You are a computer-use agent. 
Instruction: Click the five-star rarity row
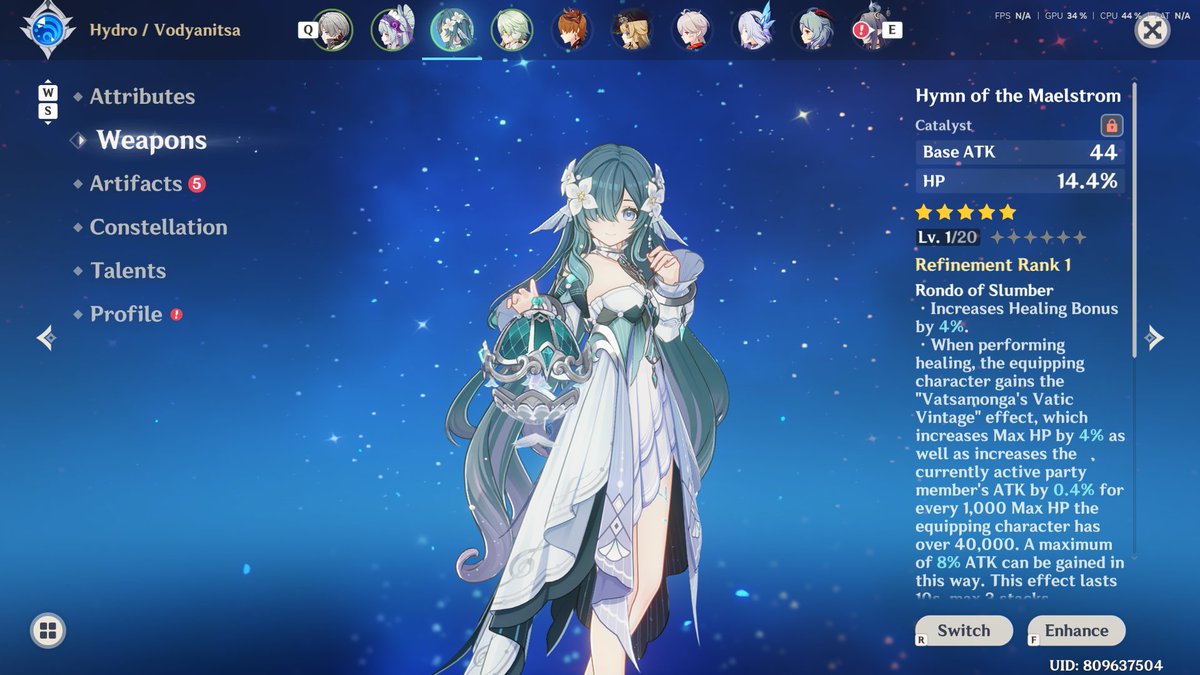pos(966,212)
